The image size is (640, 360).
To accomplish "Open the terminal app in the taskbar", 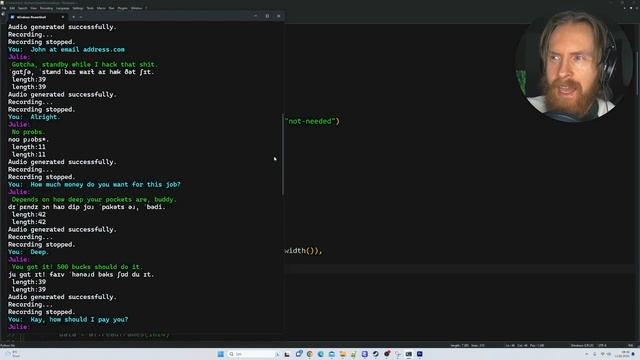I will point(409,354).
